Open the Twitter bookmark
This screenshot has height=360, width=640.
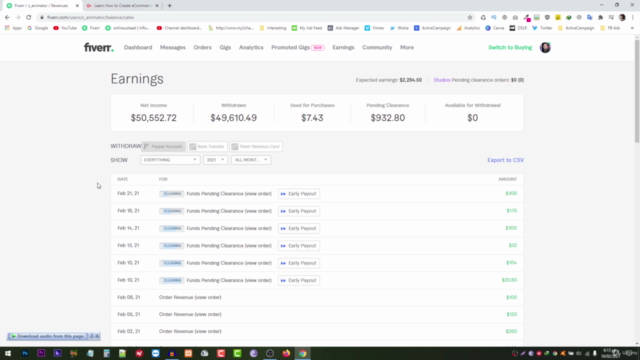point(542,28)
